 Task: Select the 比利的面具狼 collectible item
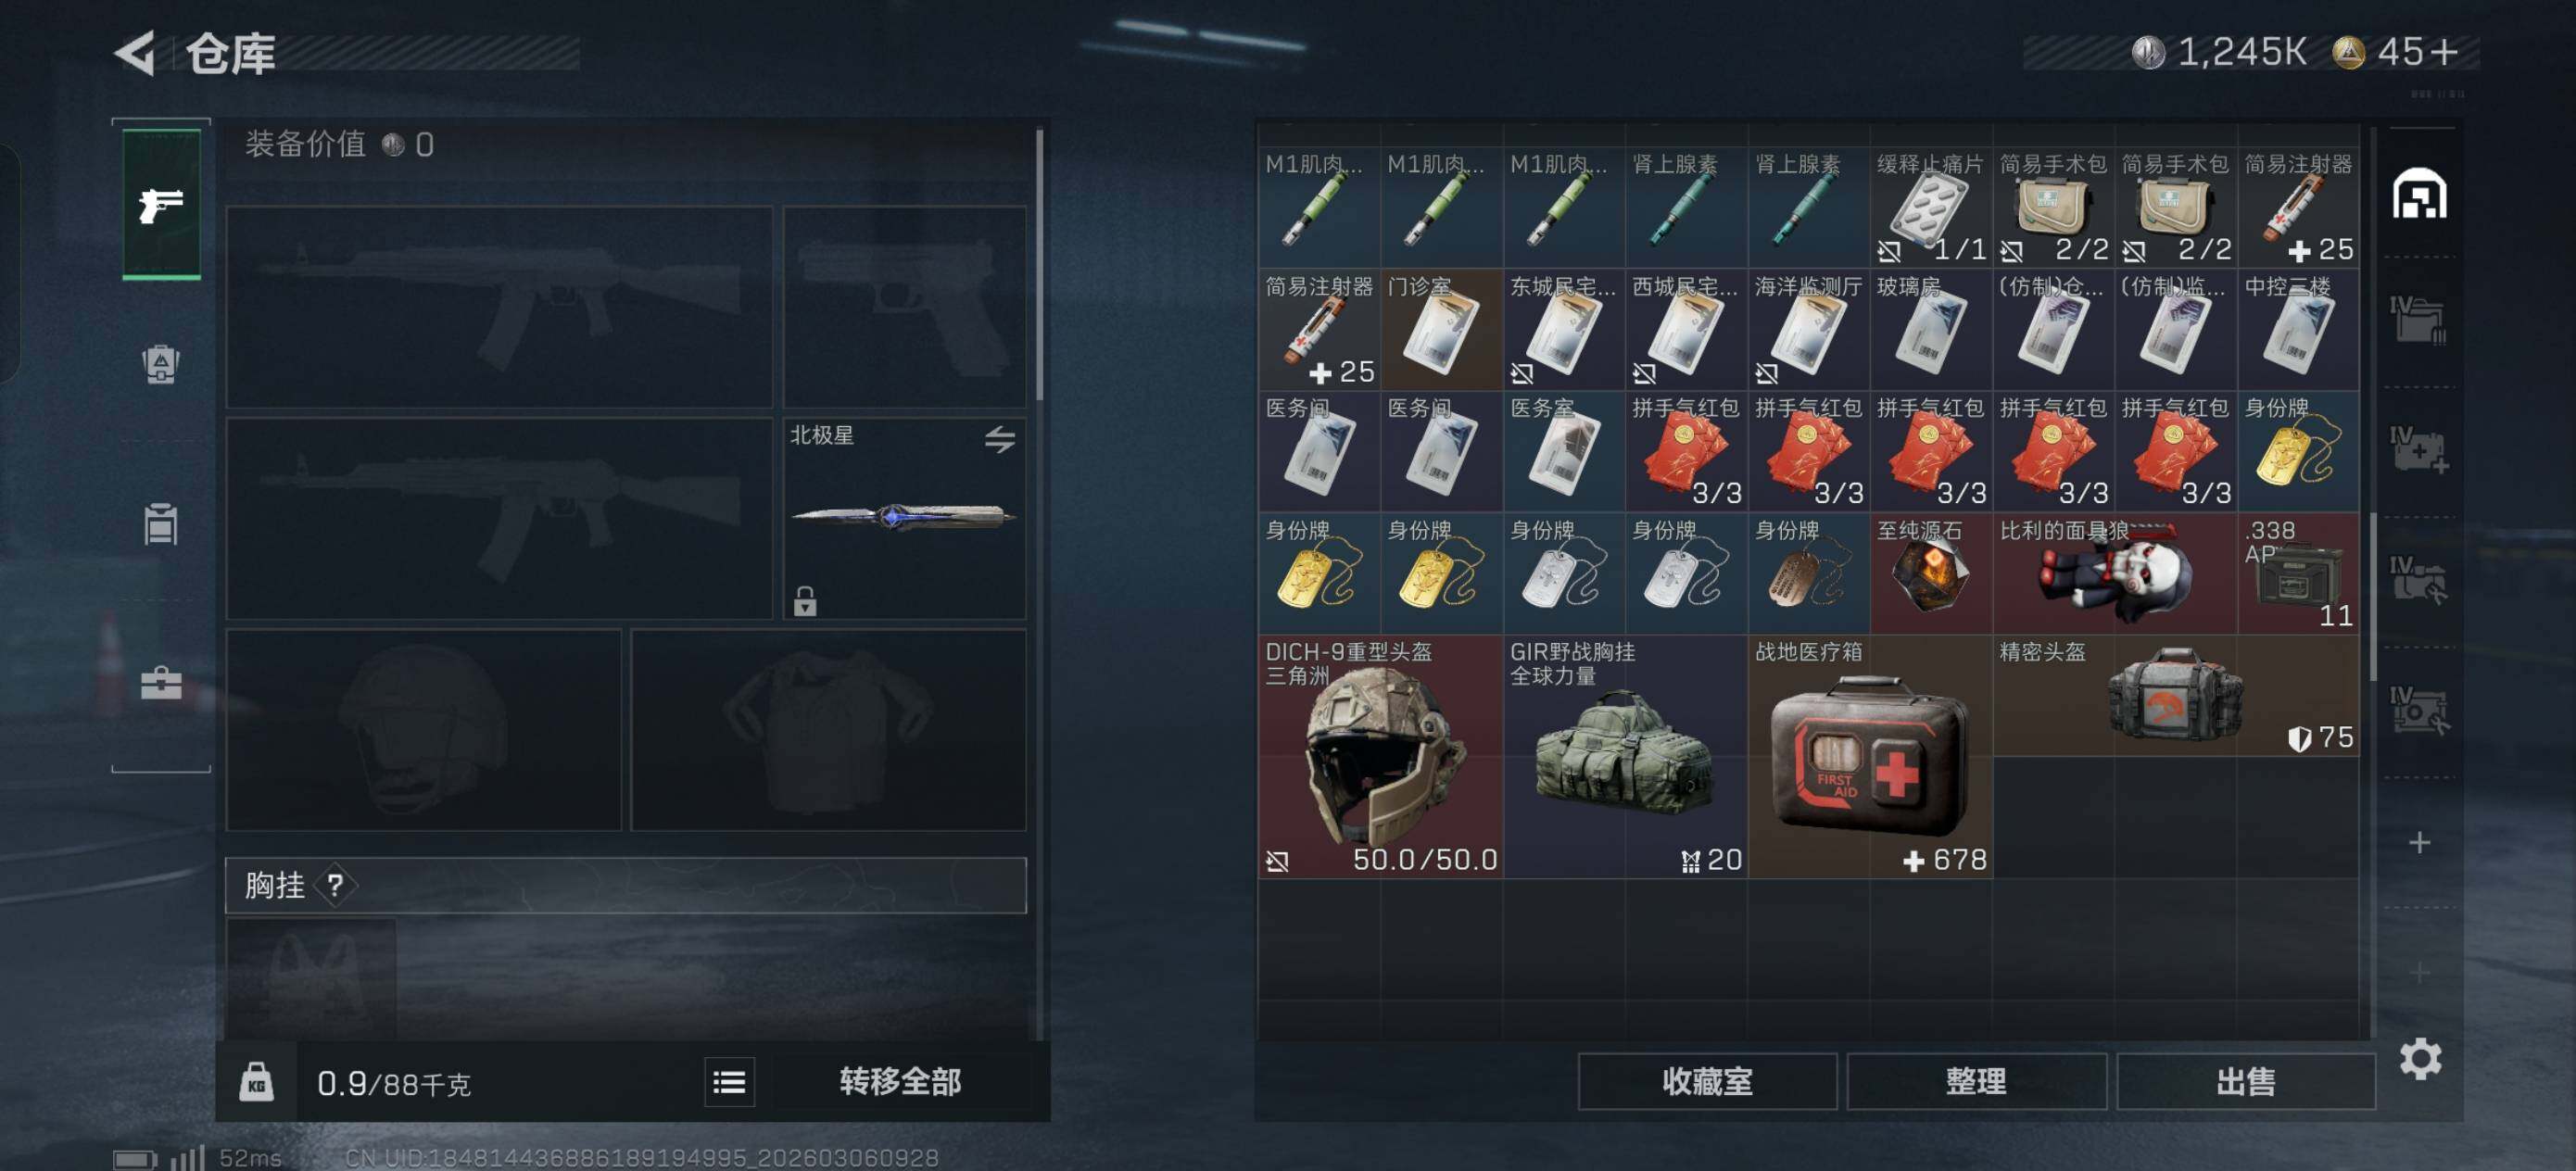(2114, 573)
